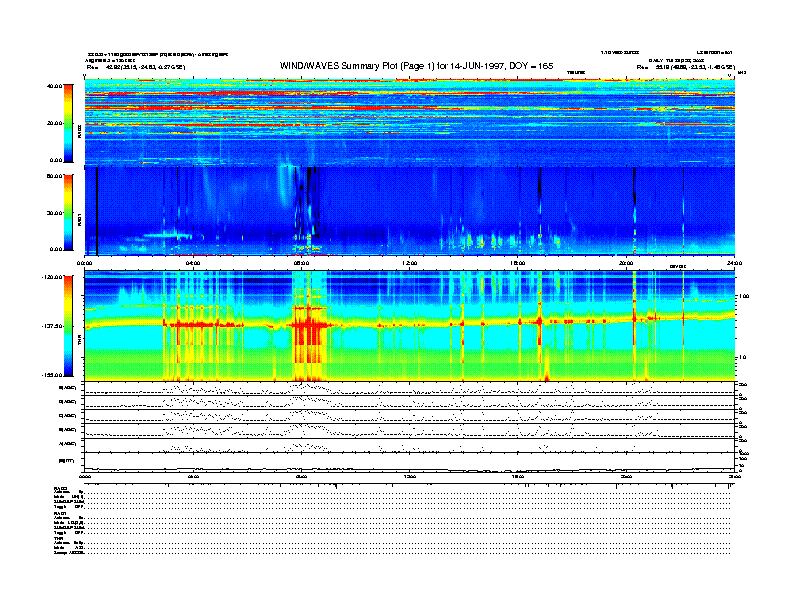The height and width of the screenshot is (612, 792).
Task: Select the 20.00 label on RAD2 color scale
Action: (54, 123)
